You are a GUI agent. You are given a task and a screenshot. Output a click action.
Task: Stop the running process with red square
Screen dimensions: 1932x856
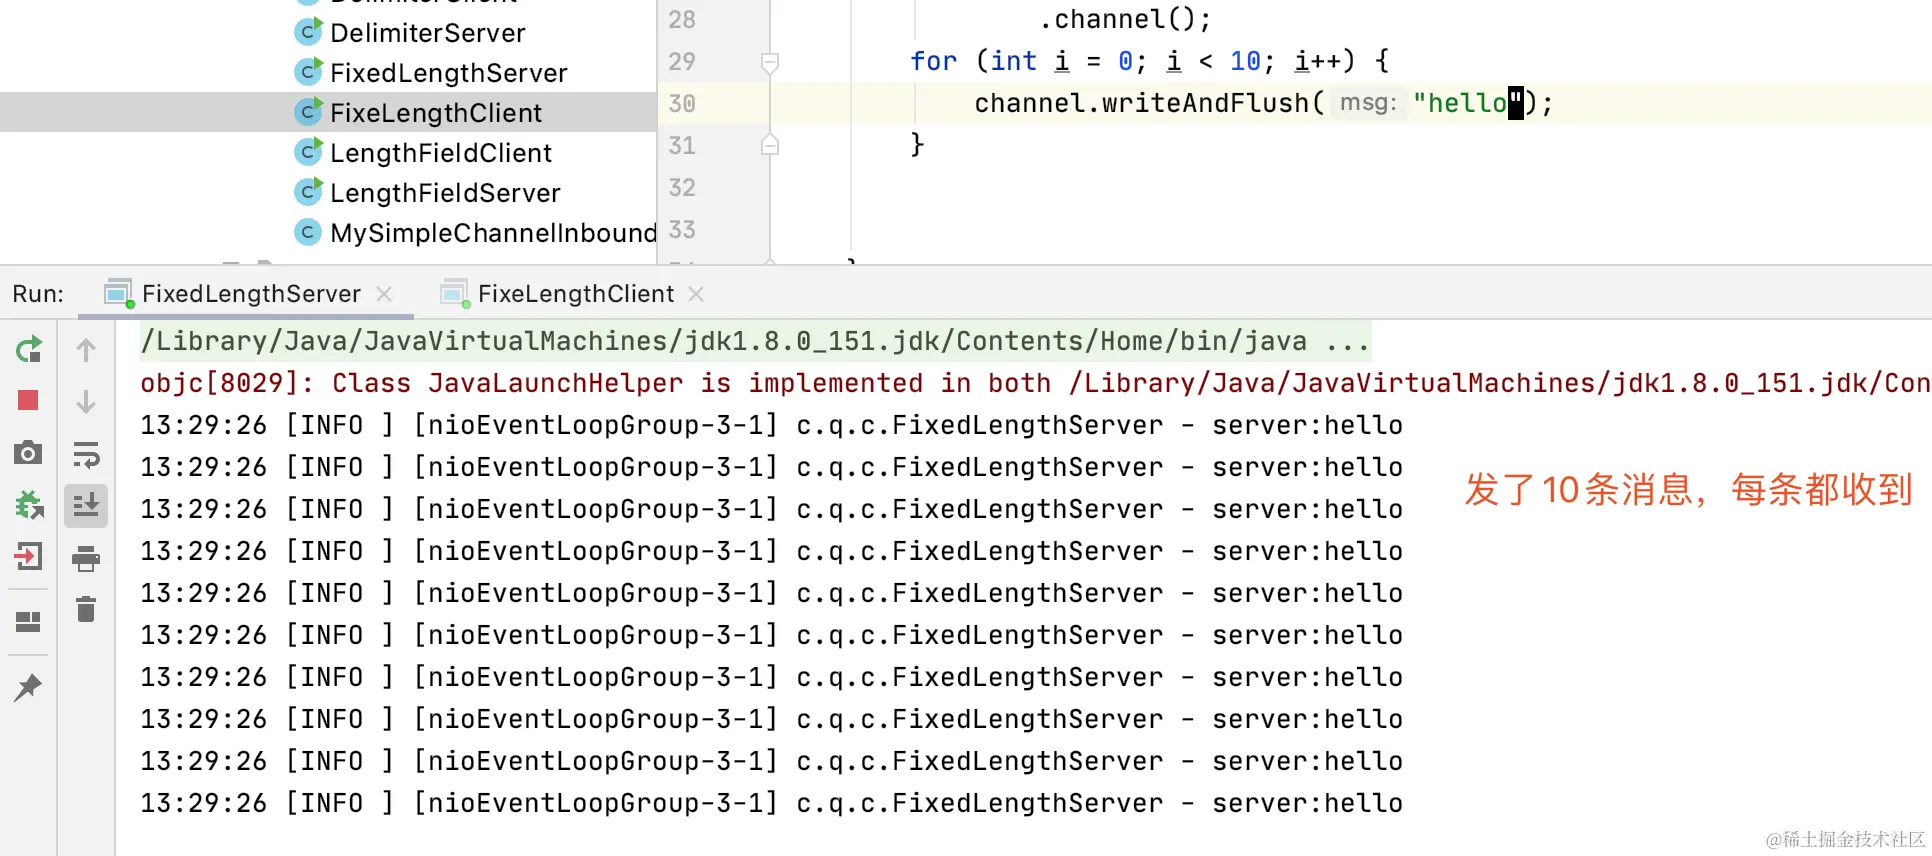click(x=28, y=401)
